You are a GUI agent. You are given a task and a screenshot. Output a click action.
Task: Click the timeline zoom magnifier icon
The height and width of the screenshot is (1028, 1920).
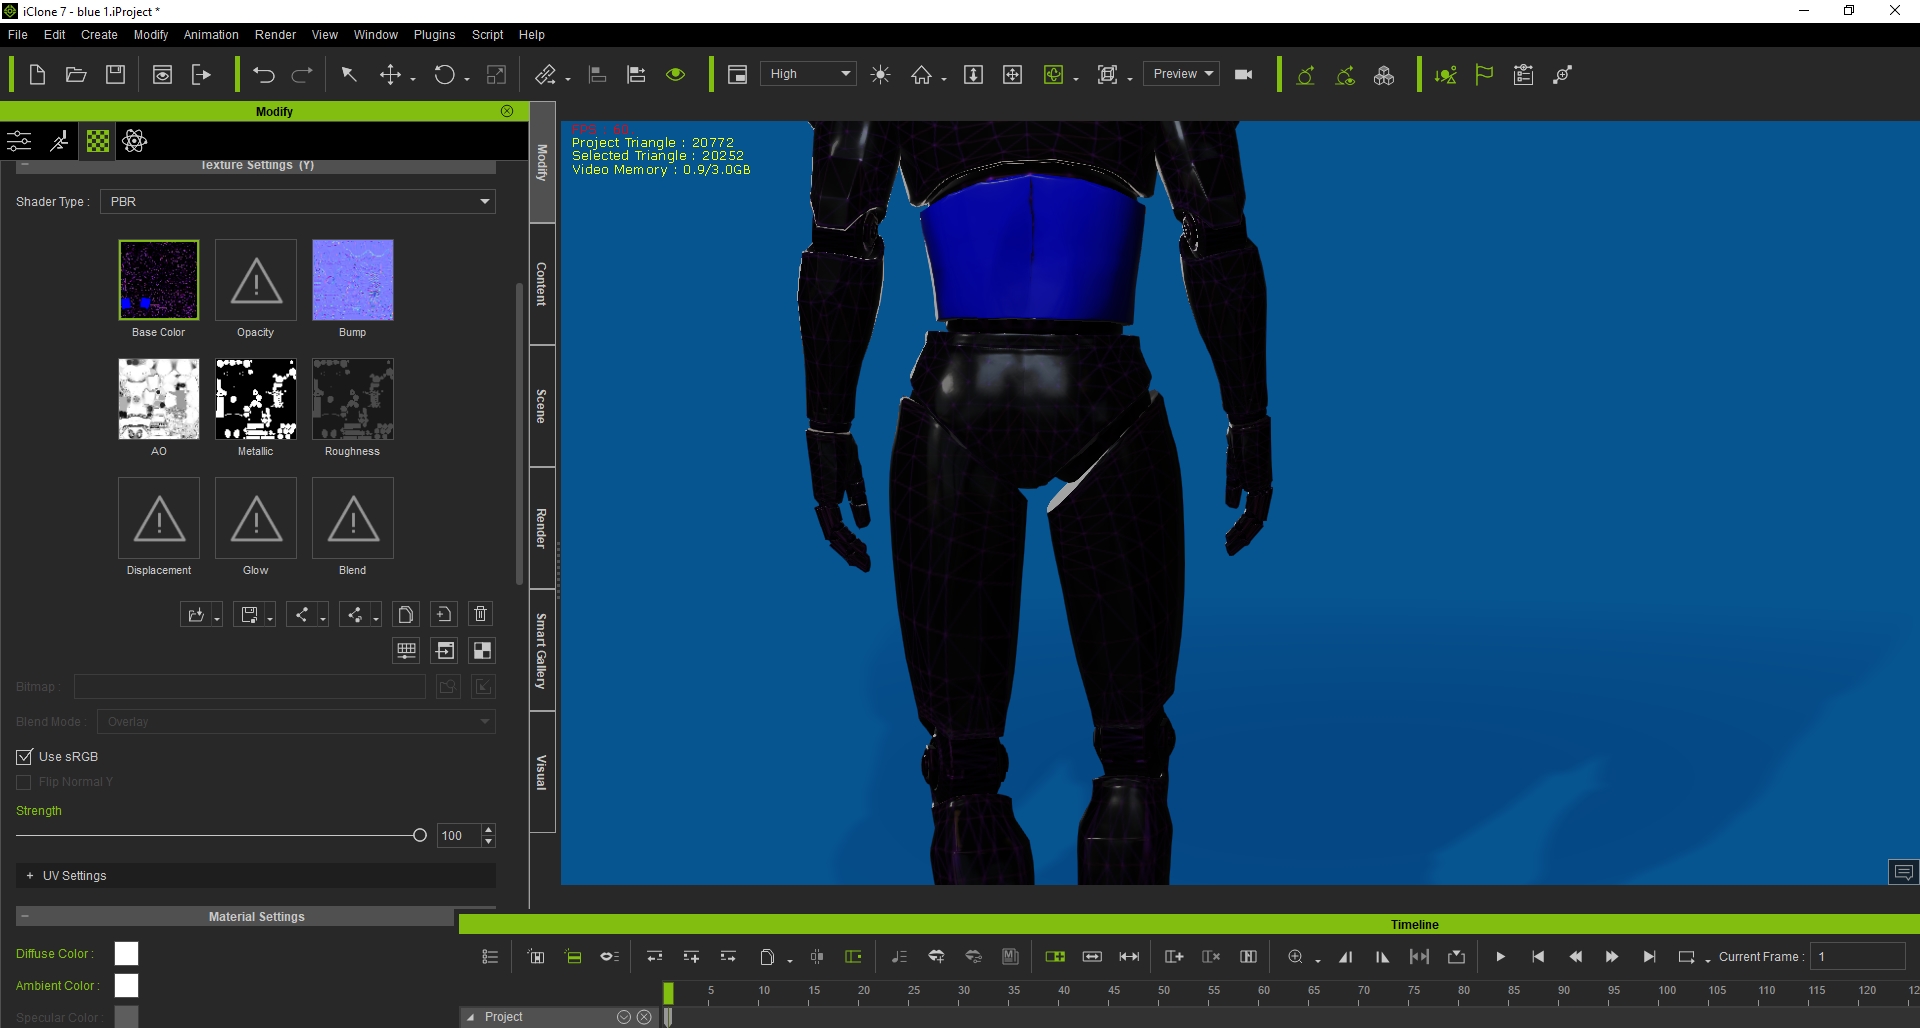pyautogui.click(x=1296, y=957)
